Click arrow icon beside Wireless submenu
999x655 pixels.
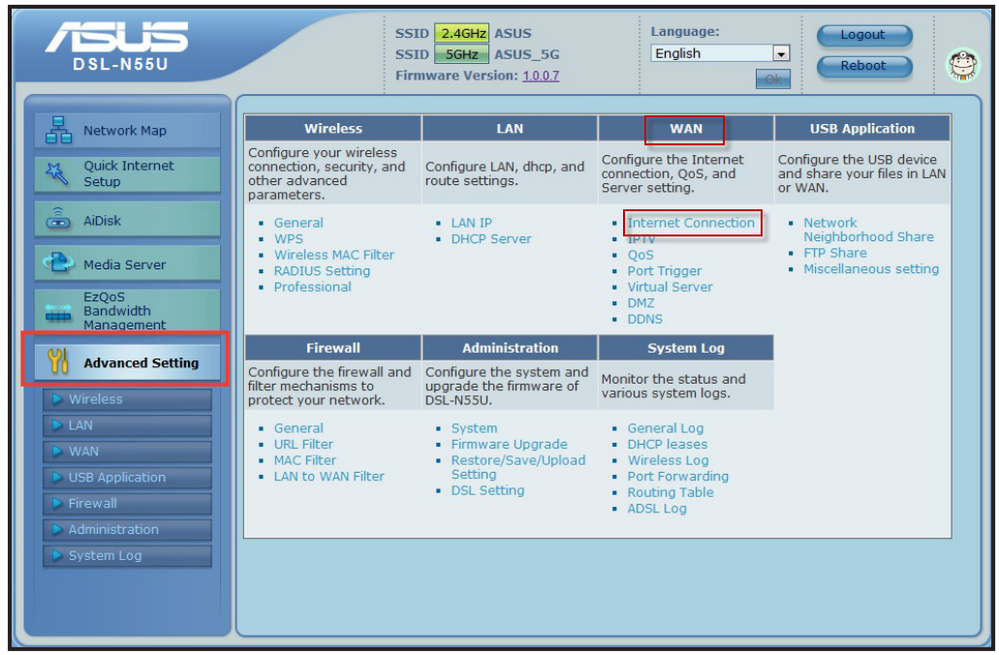coord(57,399)
